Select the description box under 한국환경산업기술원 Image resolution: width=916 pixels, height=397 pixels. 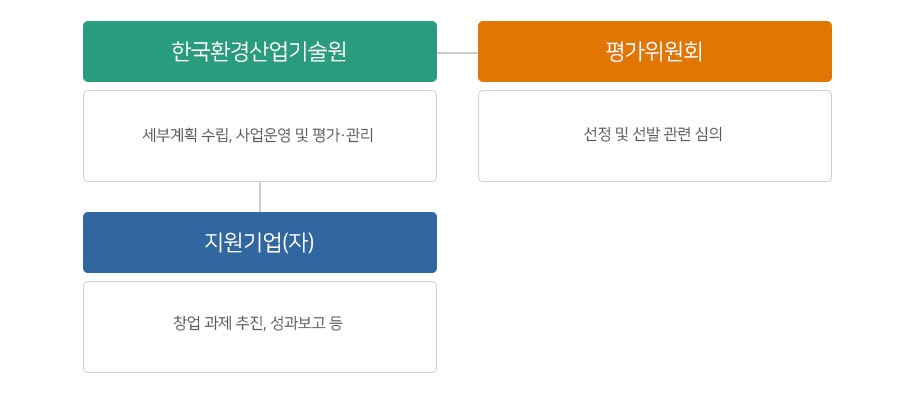pyautogui.click(x=260, y=136)
